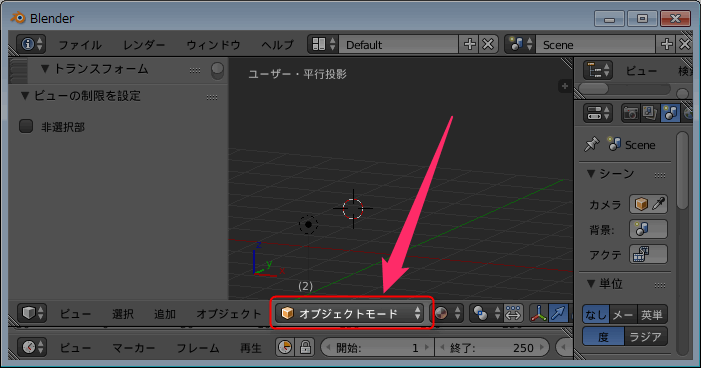Increase the 終了 end frame value

click(x=542, y=347)
